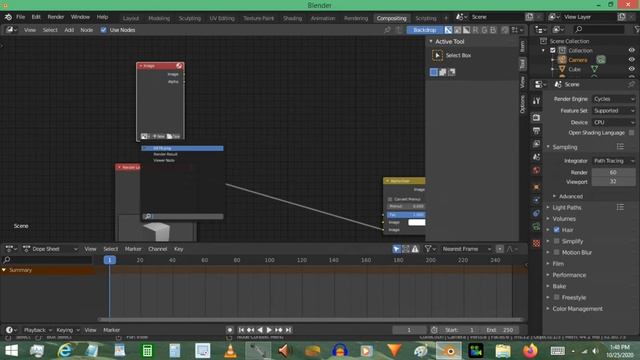
Task: Jump to the end frame button
Action: pyautogui.click(x=289, y=330)
